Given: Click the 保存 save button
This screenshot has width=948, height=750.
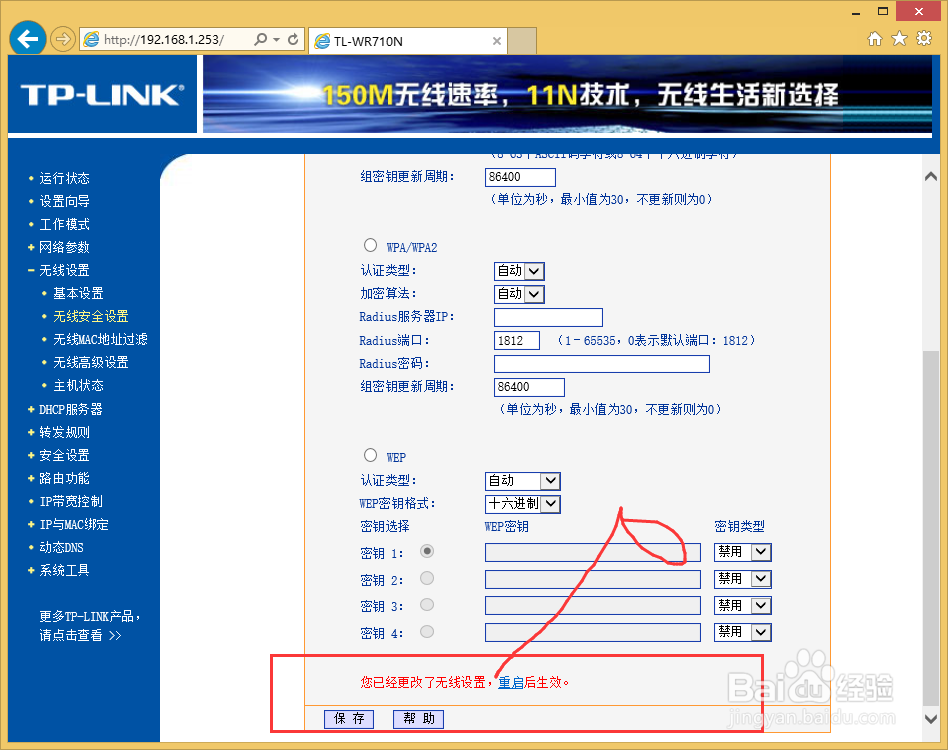Looking at the screenshot, I should pos(349,719).
